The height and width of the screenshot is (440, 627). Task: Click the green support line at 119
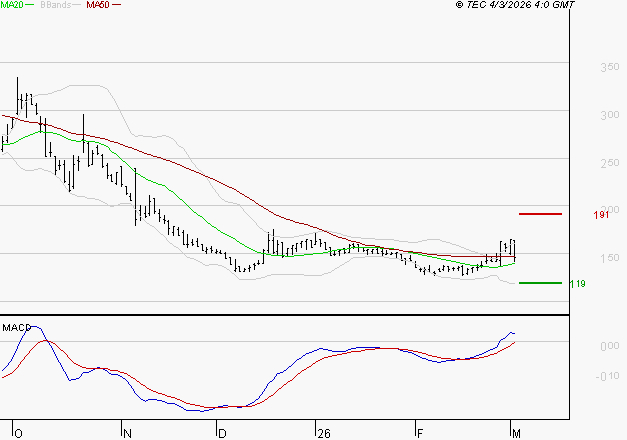pyautogui.click(x=540, y=283)
